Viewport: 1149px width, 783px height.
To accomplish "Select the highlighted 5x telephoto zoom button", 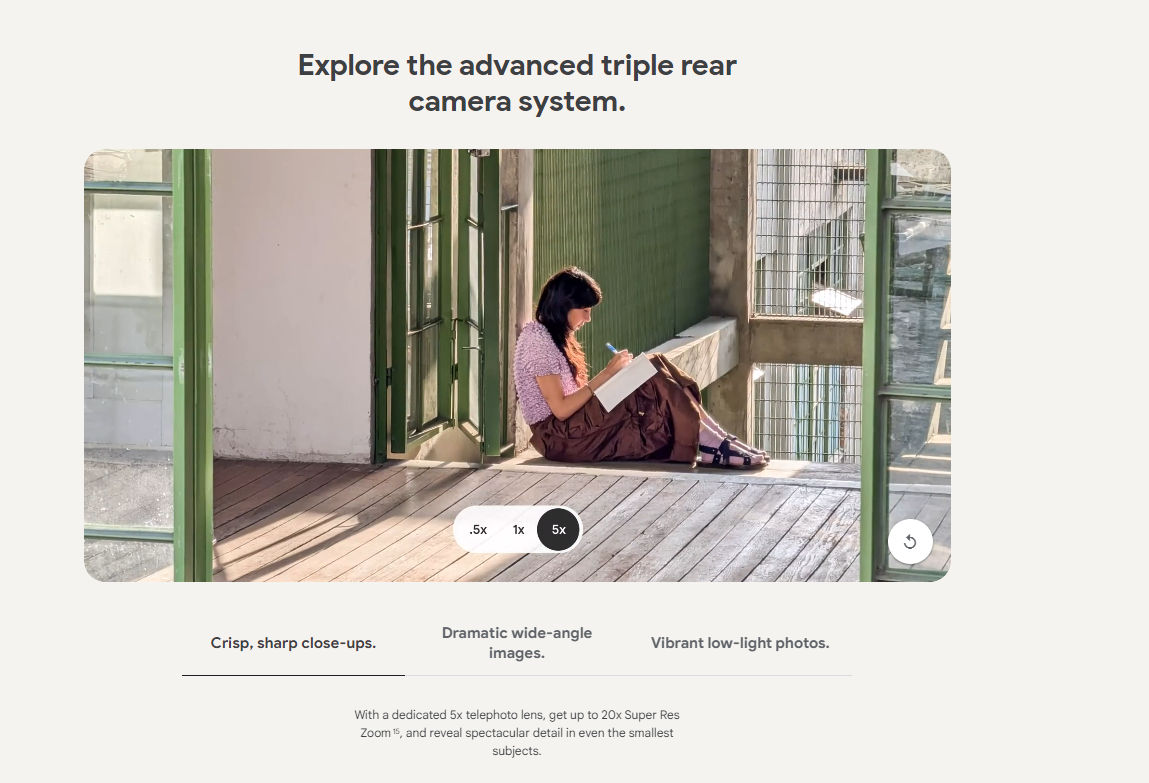I will click(x=558, y=530).
